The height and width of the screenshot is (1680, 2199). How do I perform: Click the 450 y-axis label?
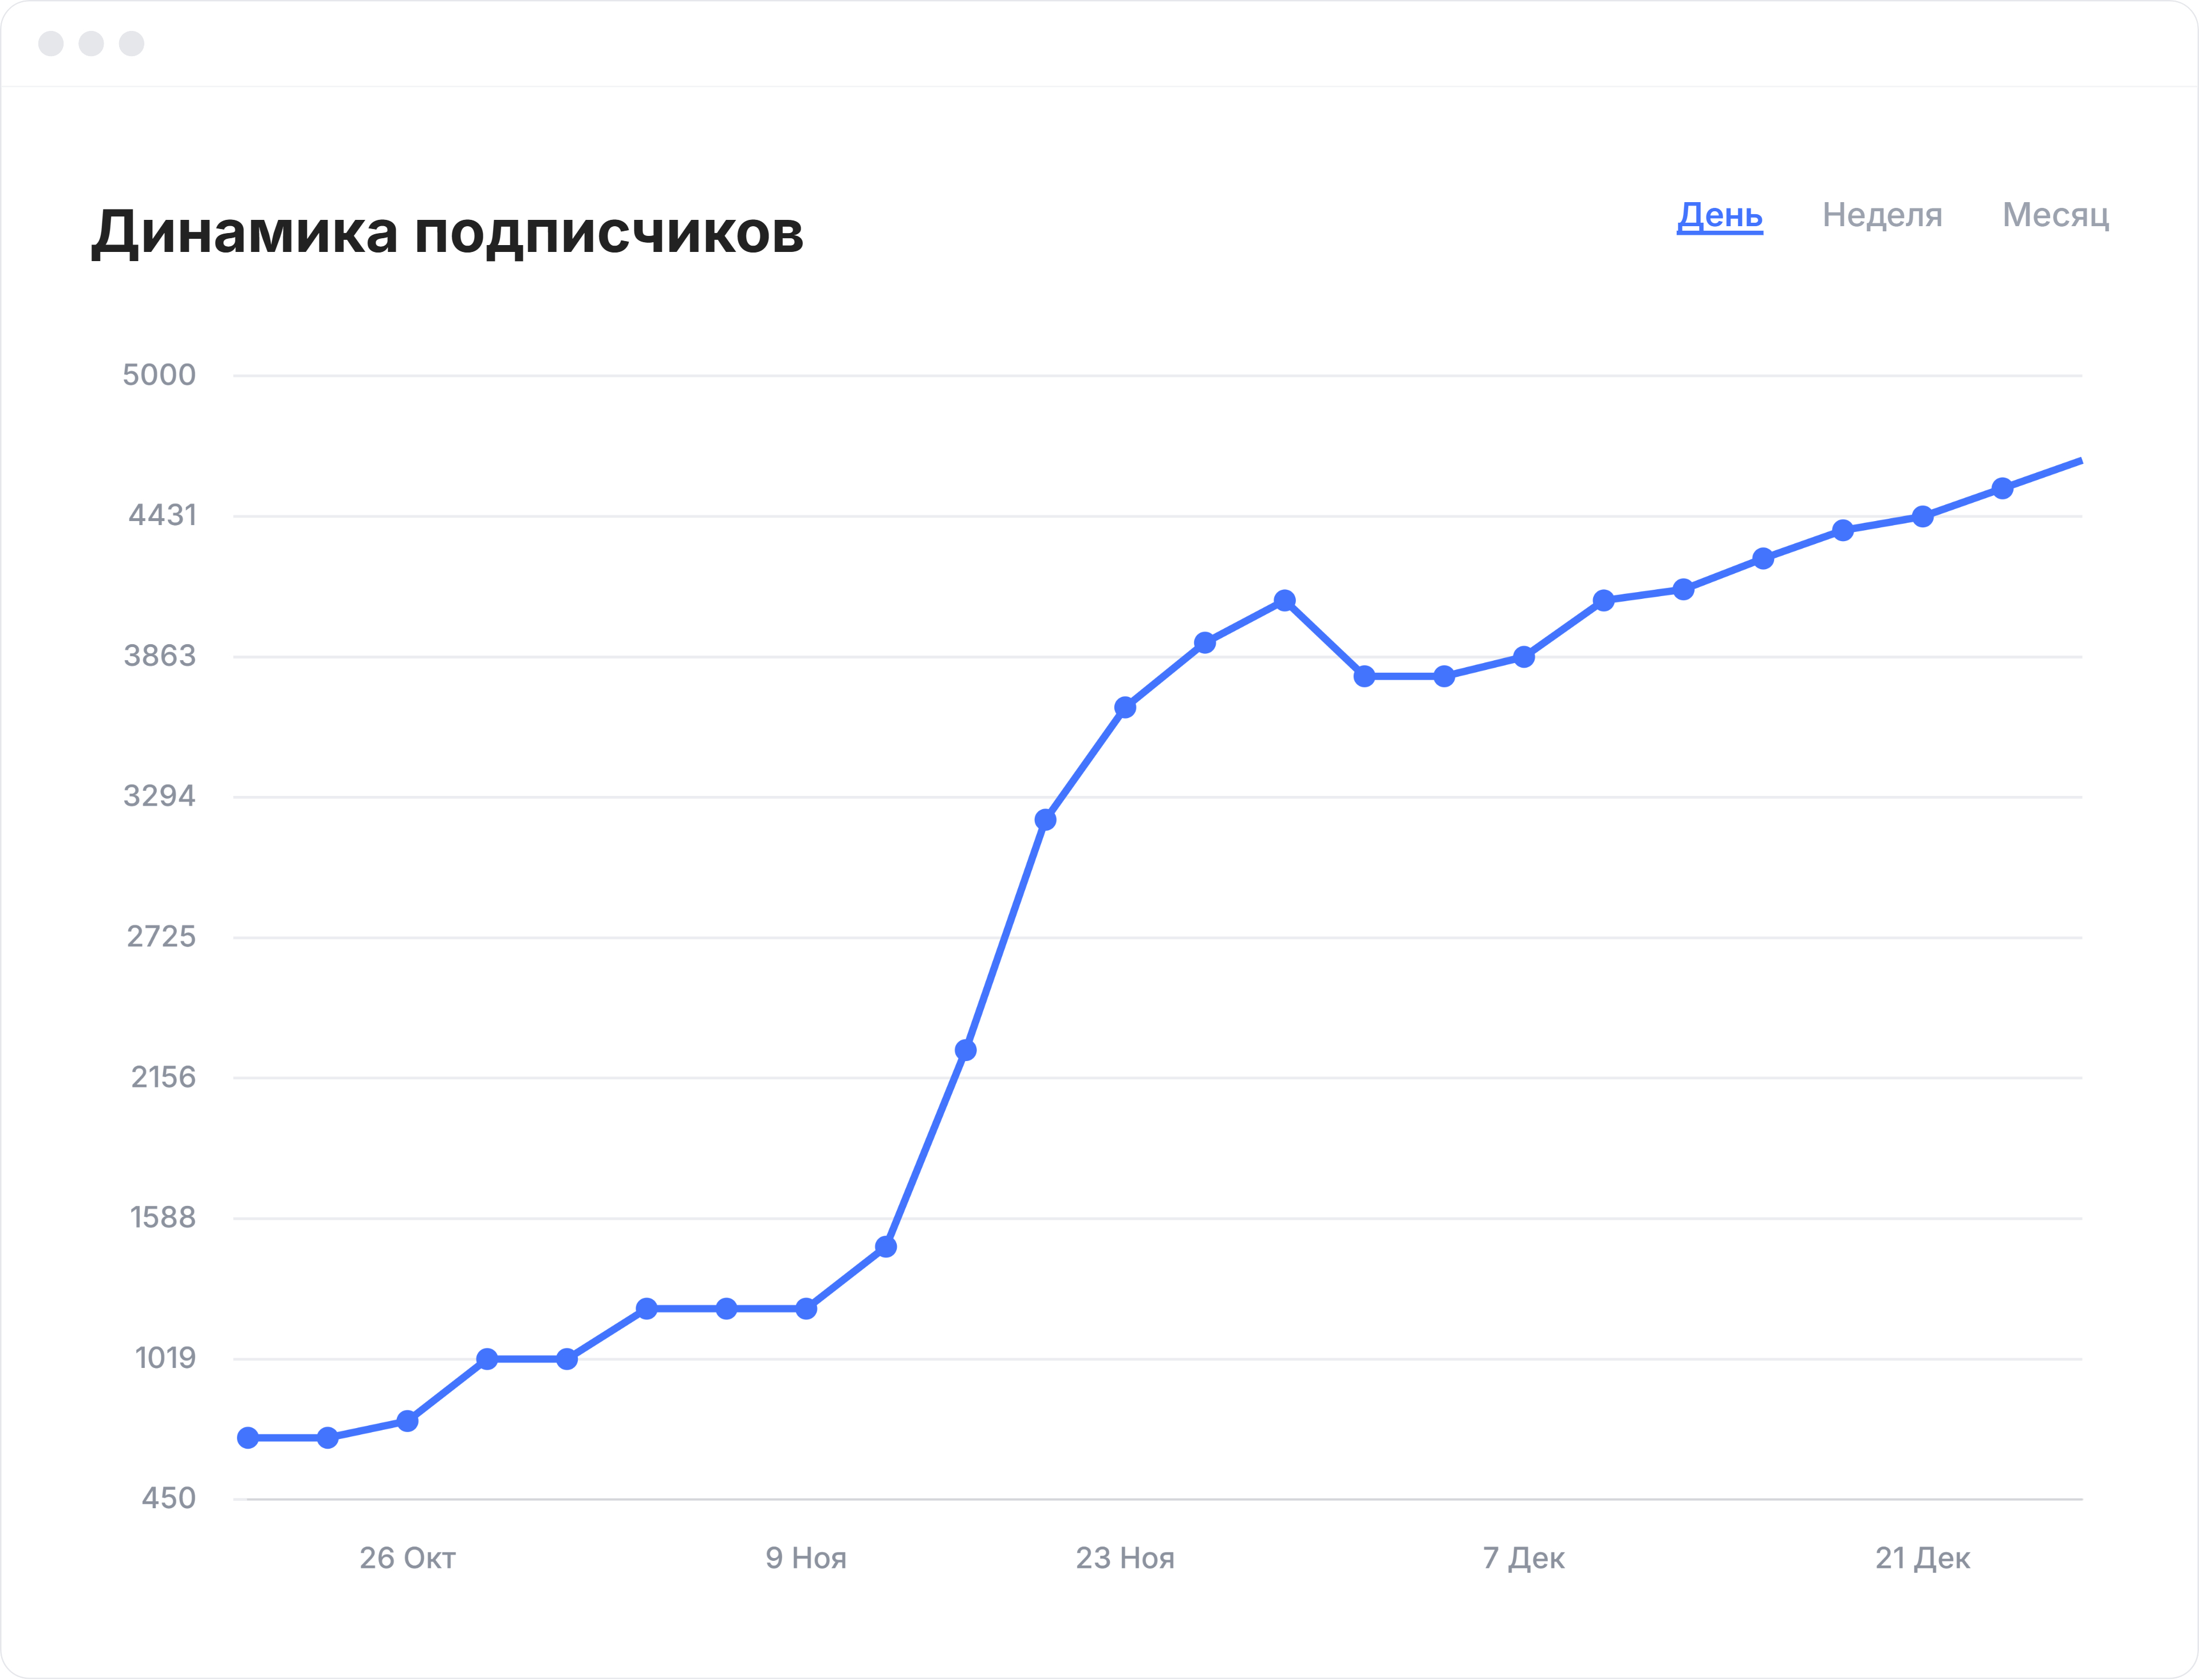click(169, 1498)
